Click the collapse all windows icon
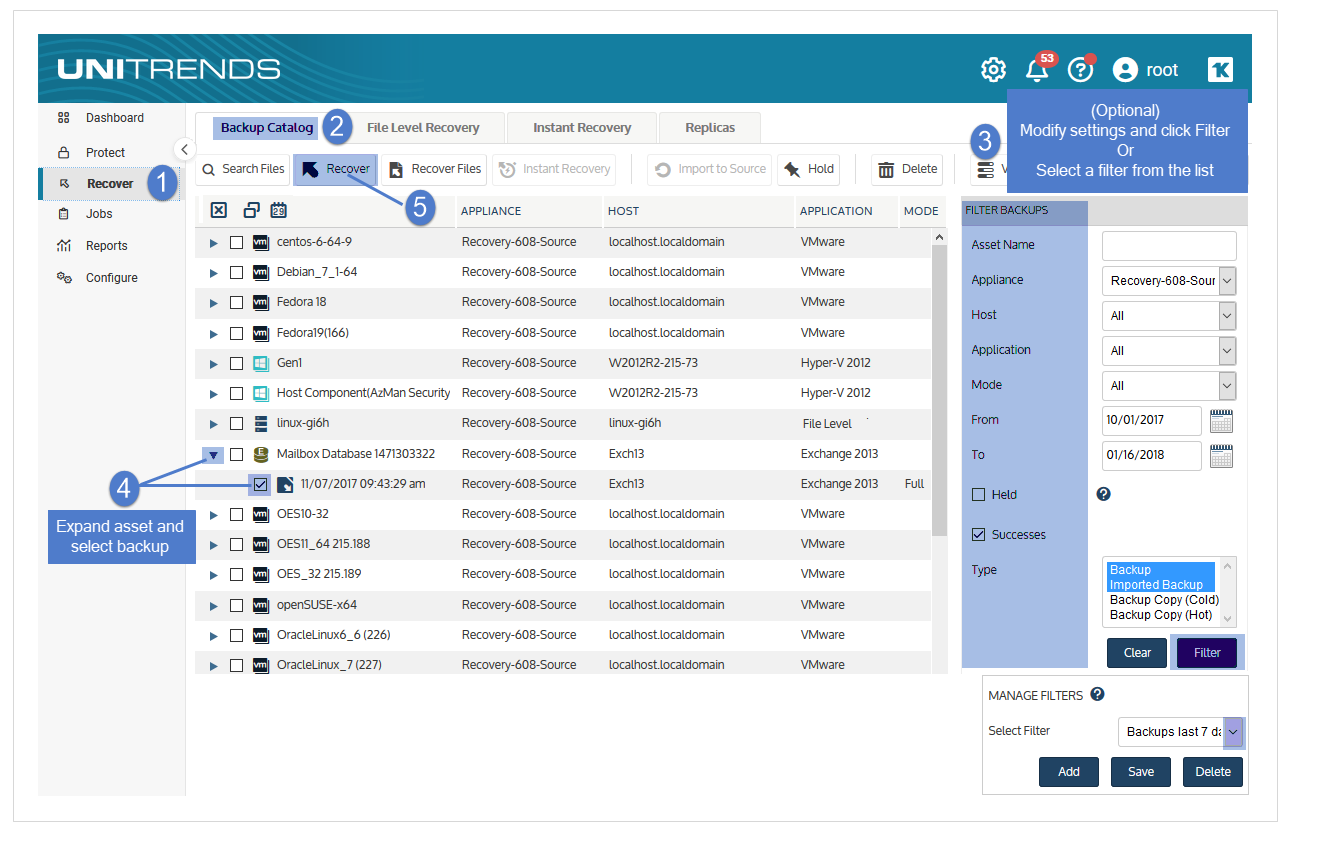 [x=252, y=210]
